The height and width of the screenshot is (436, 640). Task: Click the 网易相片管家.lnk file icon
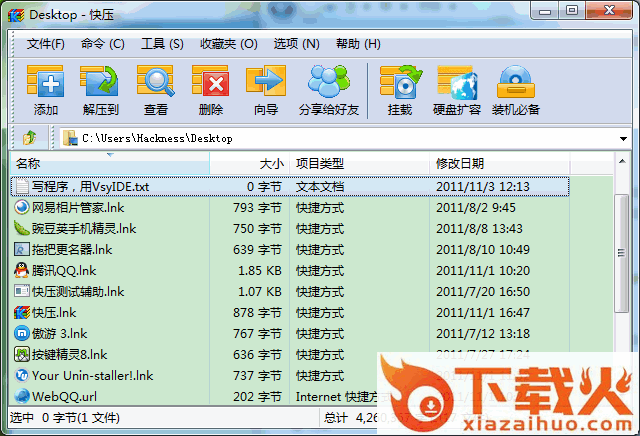point(21,207)
